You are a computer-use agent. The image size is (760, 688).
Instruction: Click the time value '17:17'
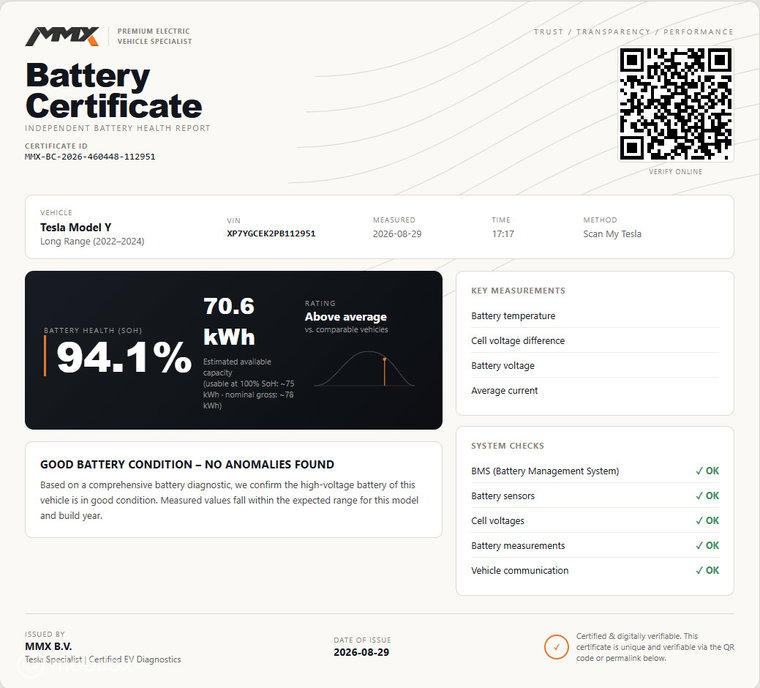pos(503,234)
